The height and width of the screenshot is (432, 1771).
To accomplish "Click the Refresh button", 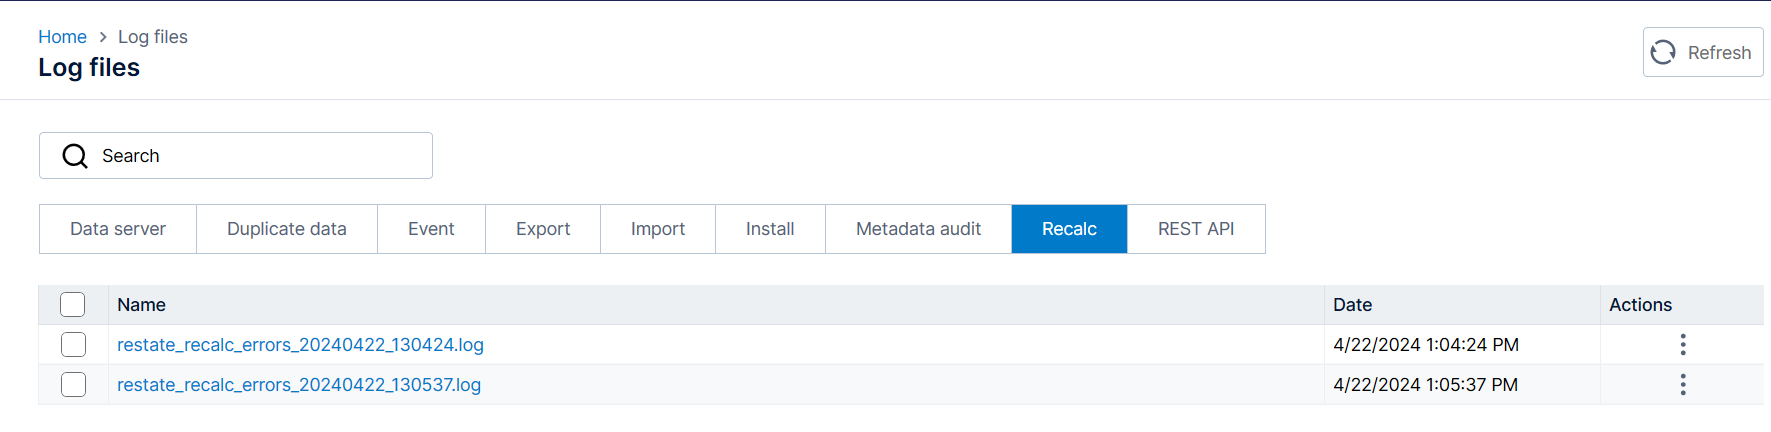I will tap(1702, 52).
